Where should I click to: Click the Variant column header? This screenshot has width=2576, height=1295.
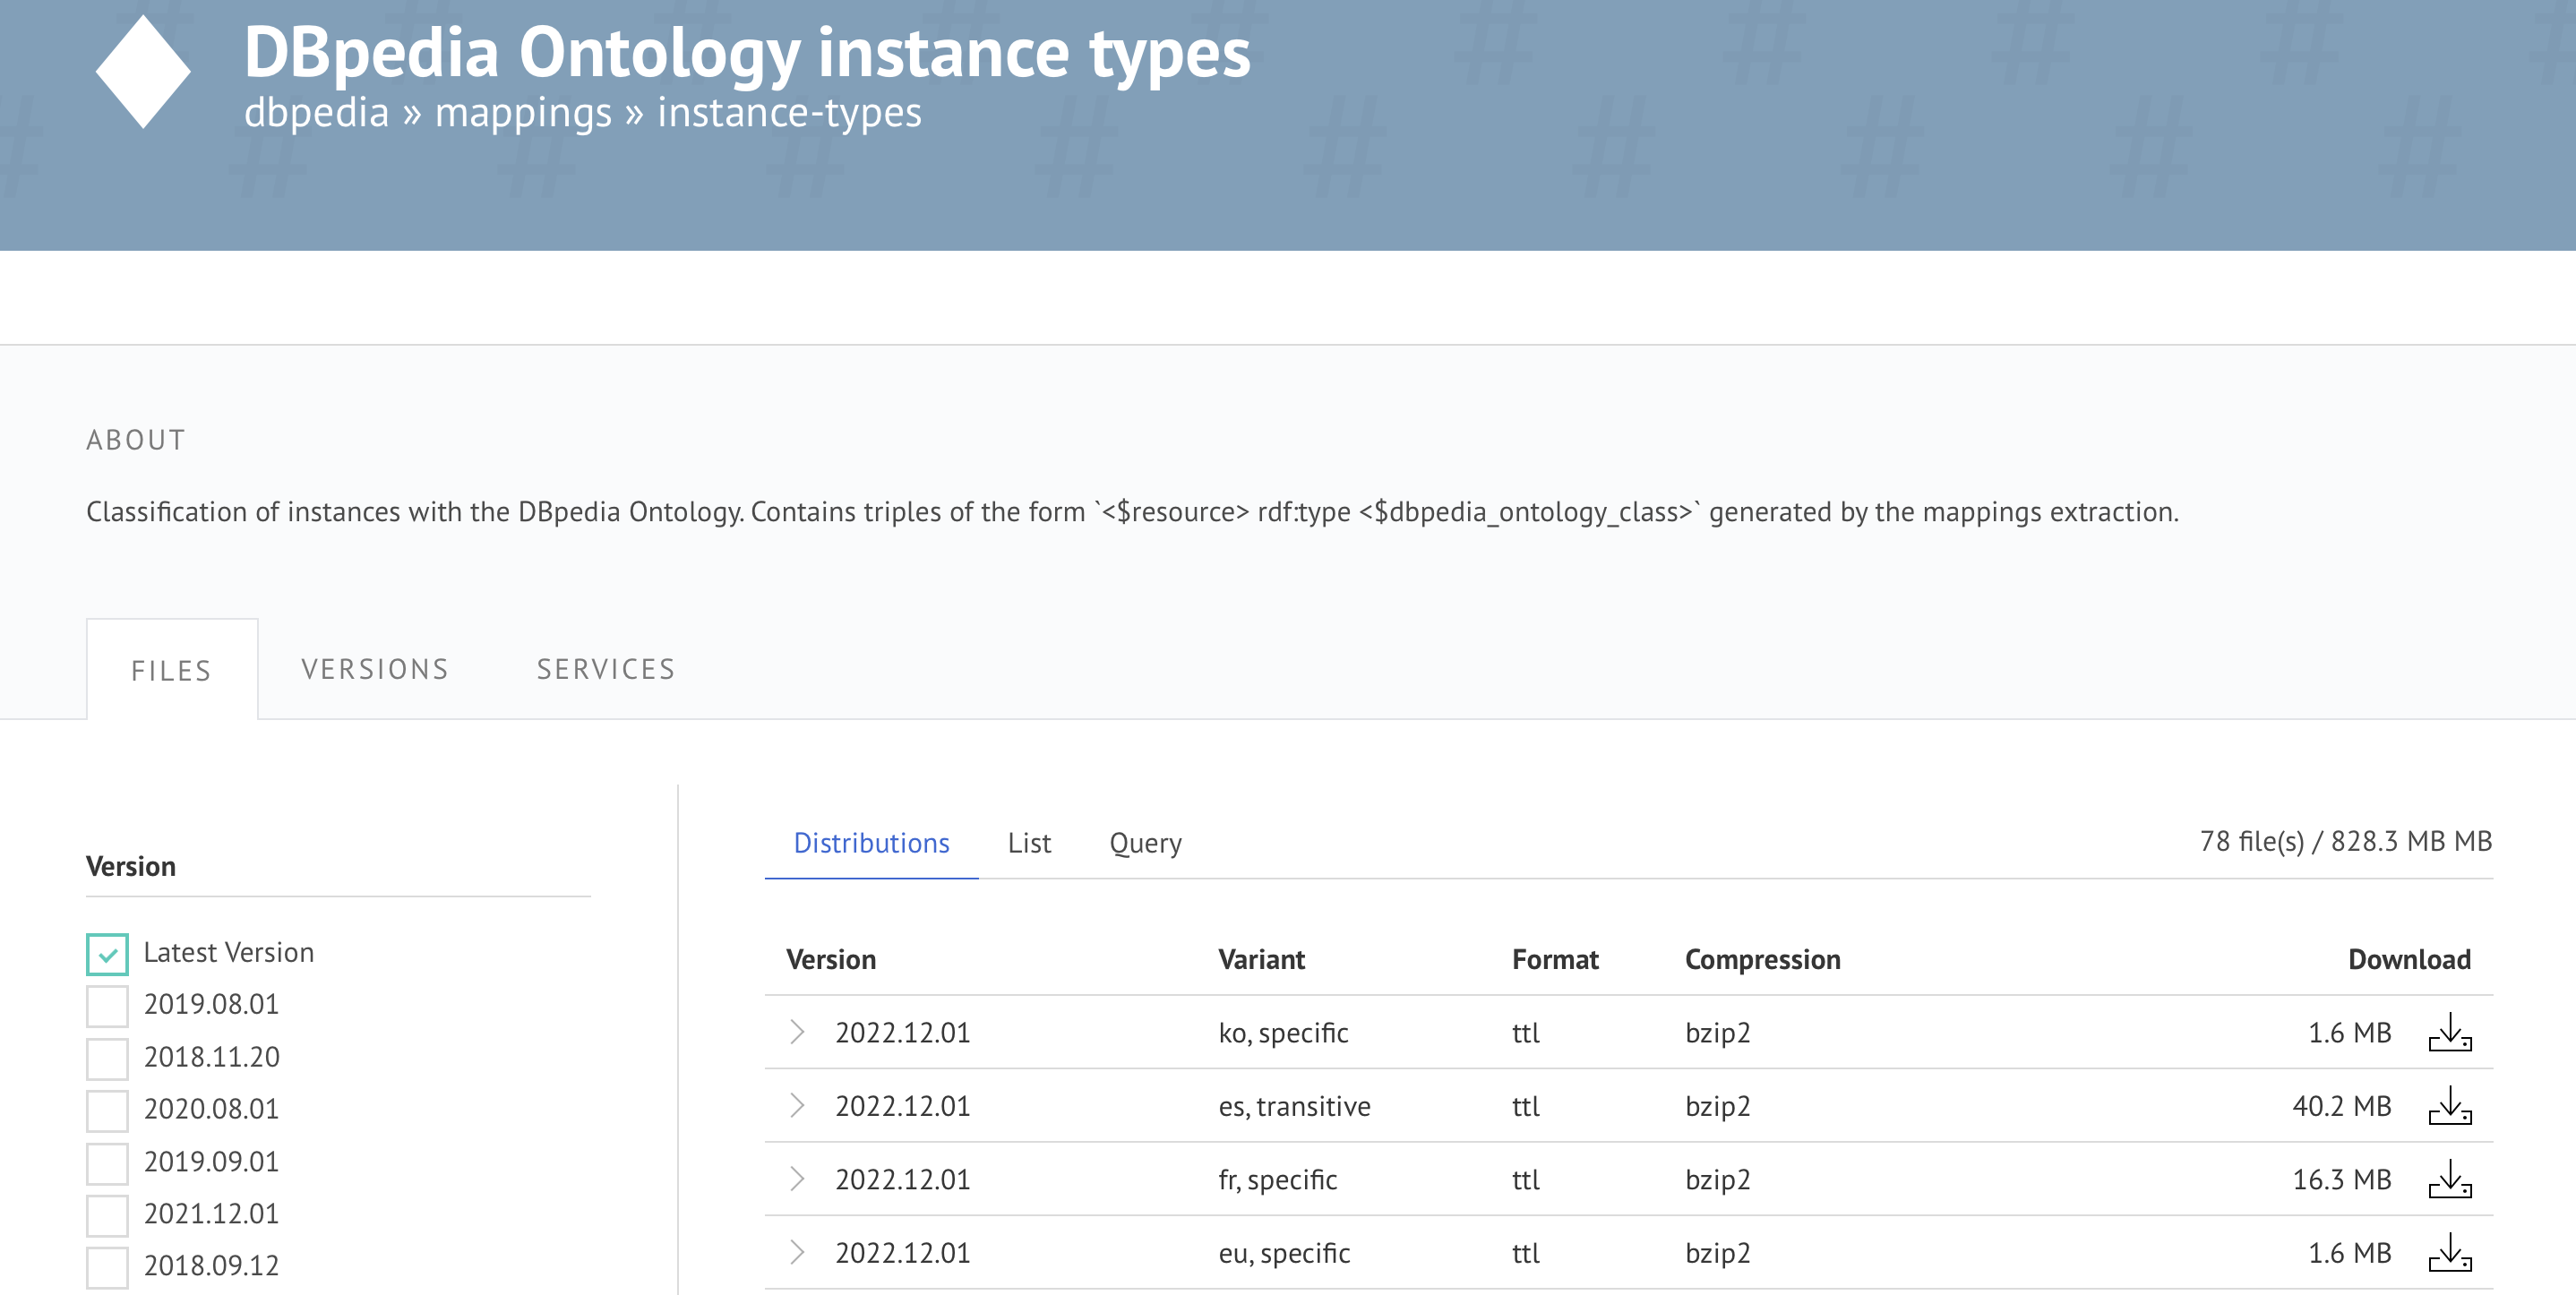click(x=1261, y=960)
